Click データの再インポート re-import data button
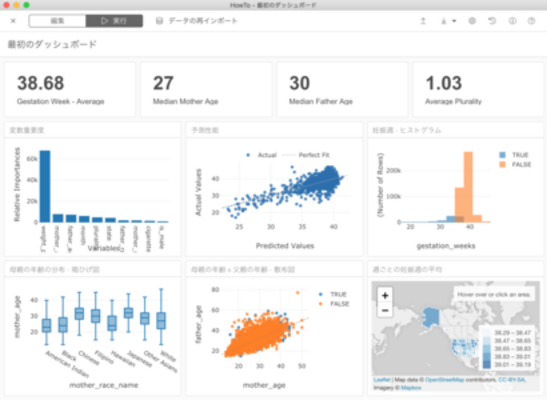Screen dimensions: 547x400 pyautogui.click(x=196, y=21)
